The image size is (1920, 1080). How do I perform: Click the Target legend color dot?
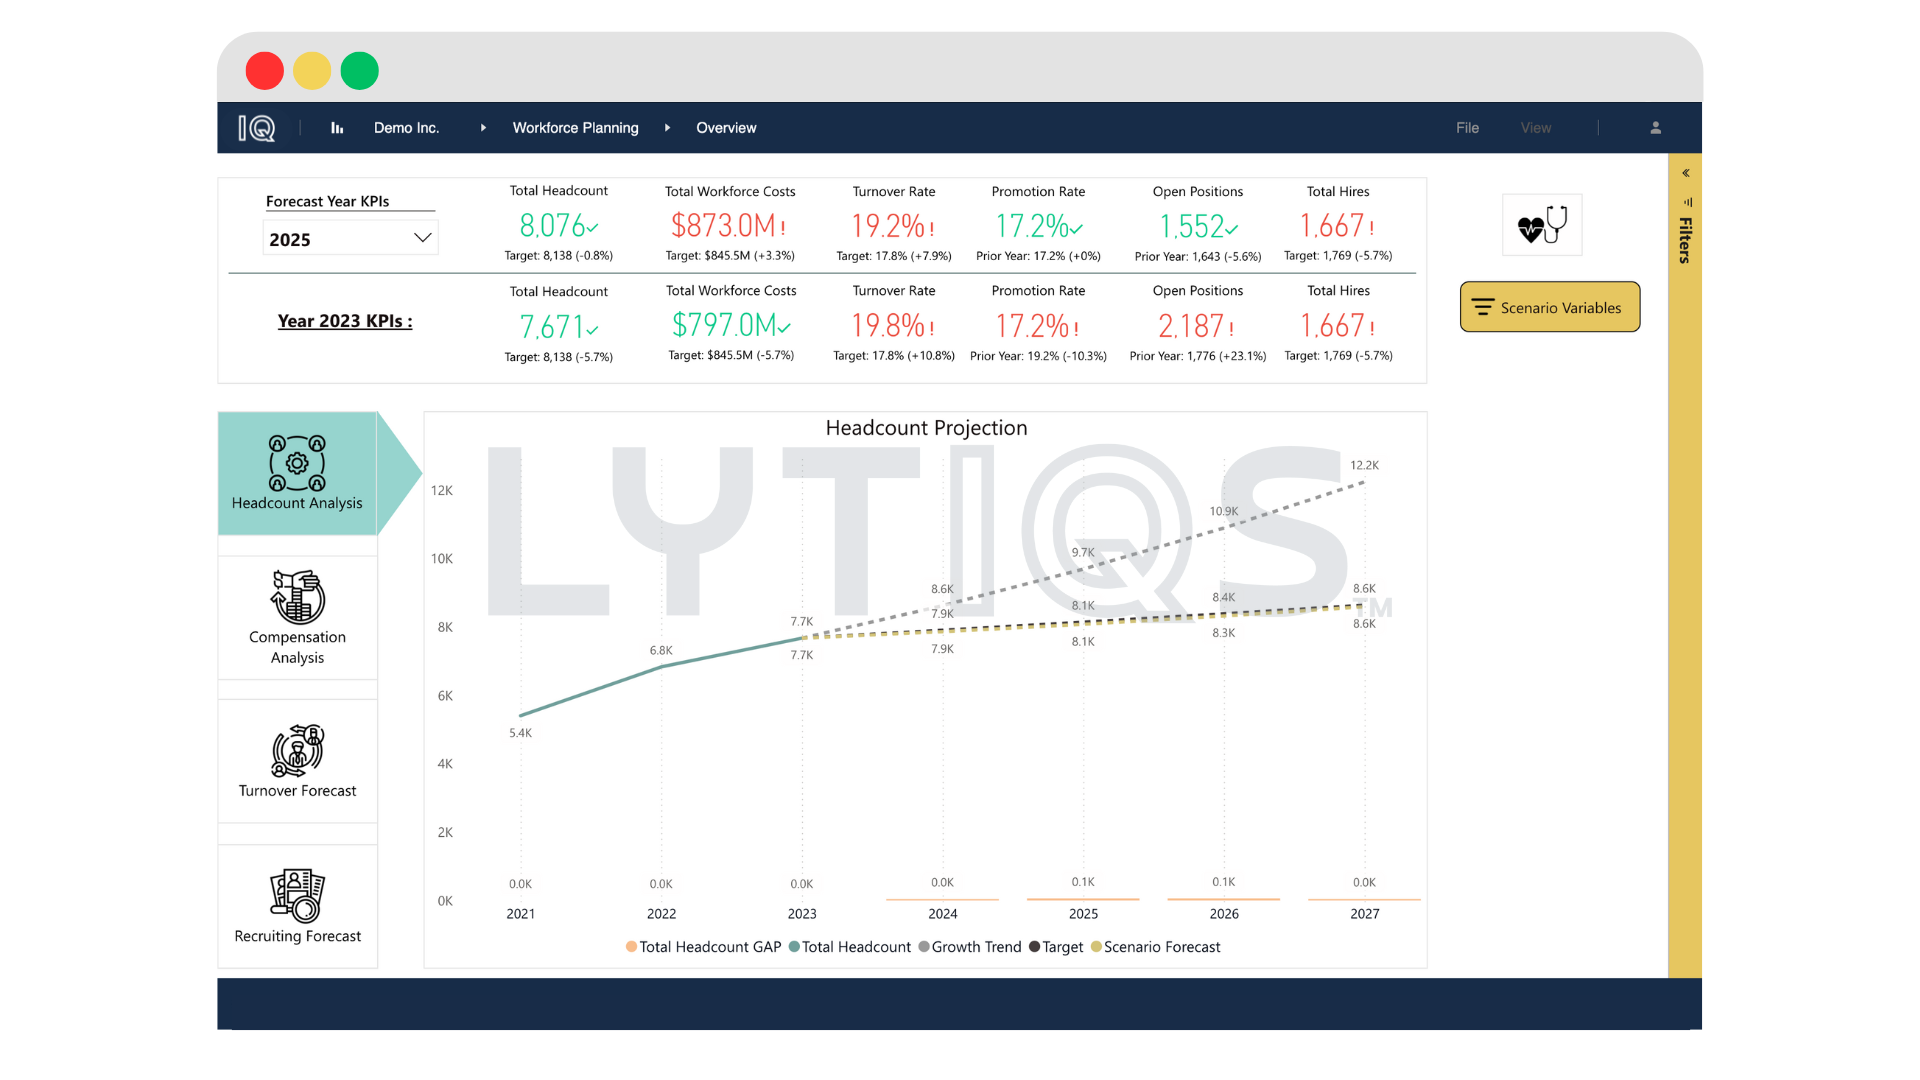click(x=1034, y=947)
